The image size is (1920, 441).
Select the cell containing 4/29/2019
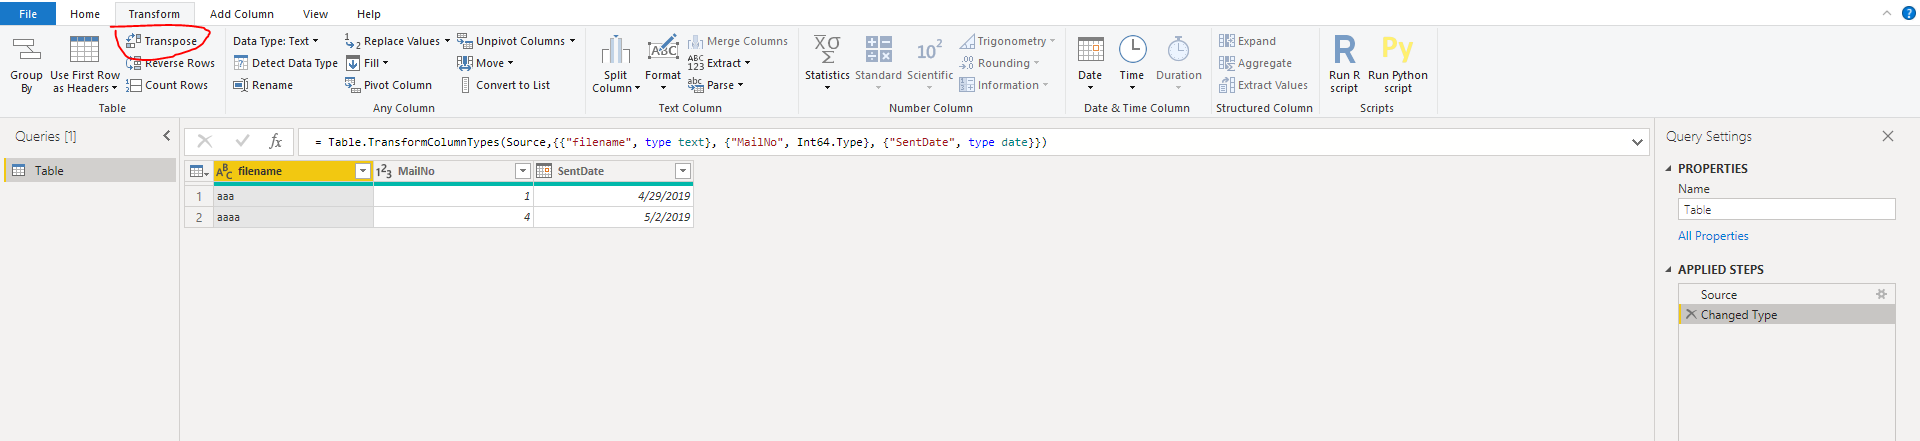coord(613,196)
